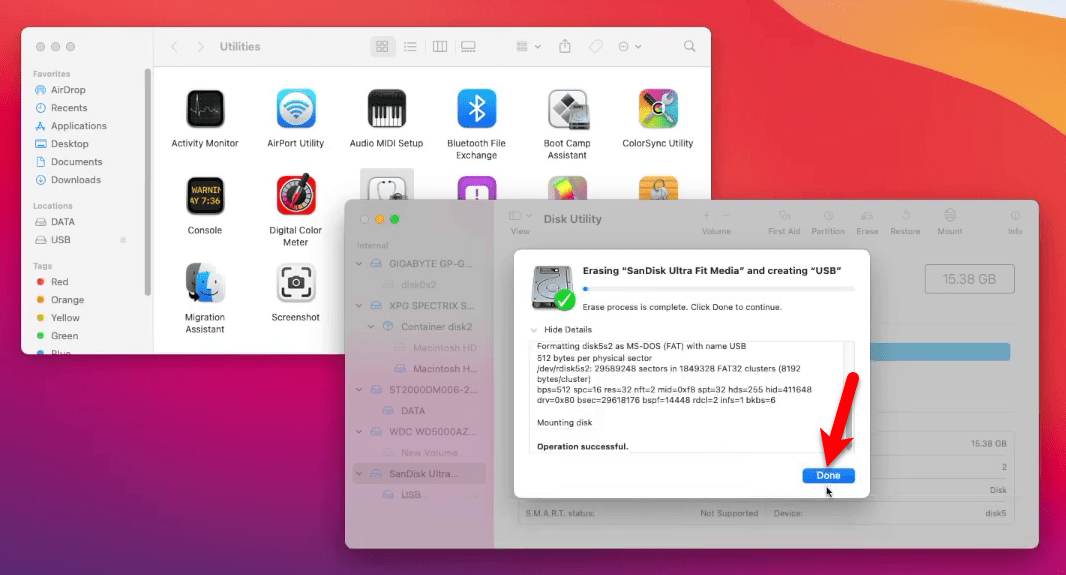Open AirPort Utility app icon
Screen dimensions: 1066x575
click(296, 109)
